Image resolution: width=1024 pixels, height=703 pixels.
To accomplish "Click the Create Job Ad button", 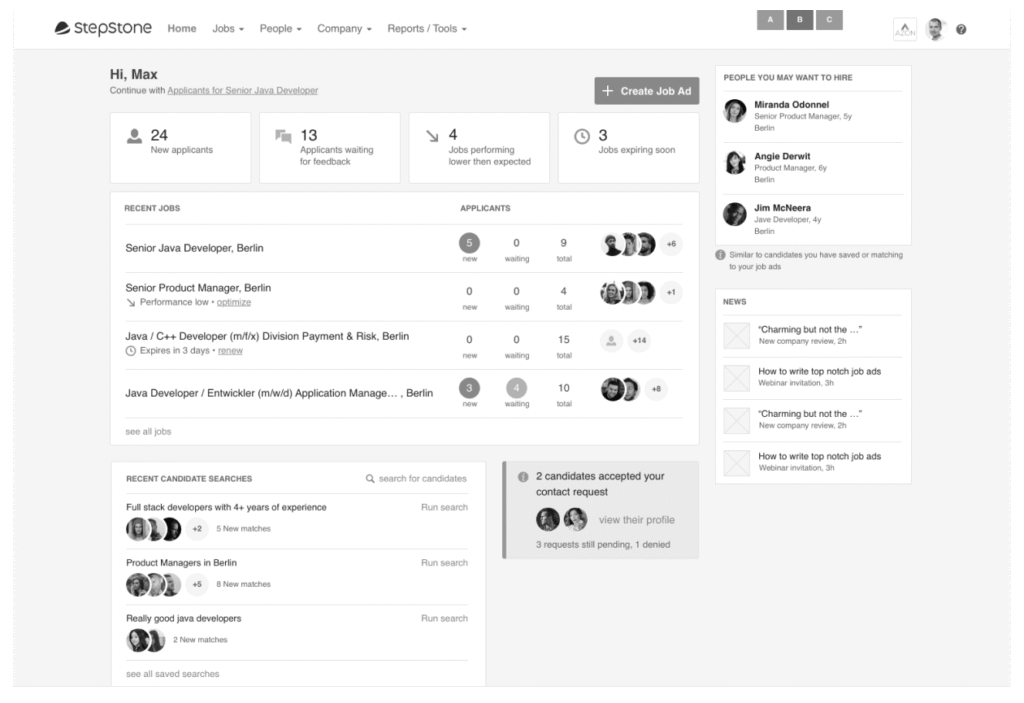I will pyautogui.click(x=646, y=91).
